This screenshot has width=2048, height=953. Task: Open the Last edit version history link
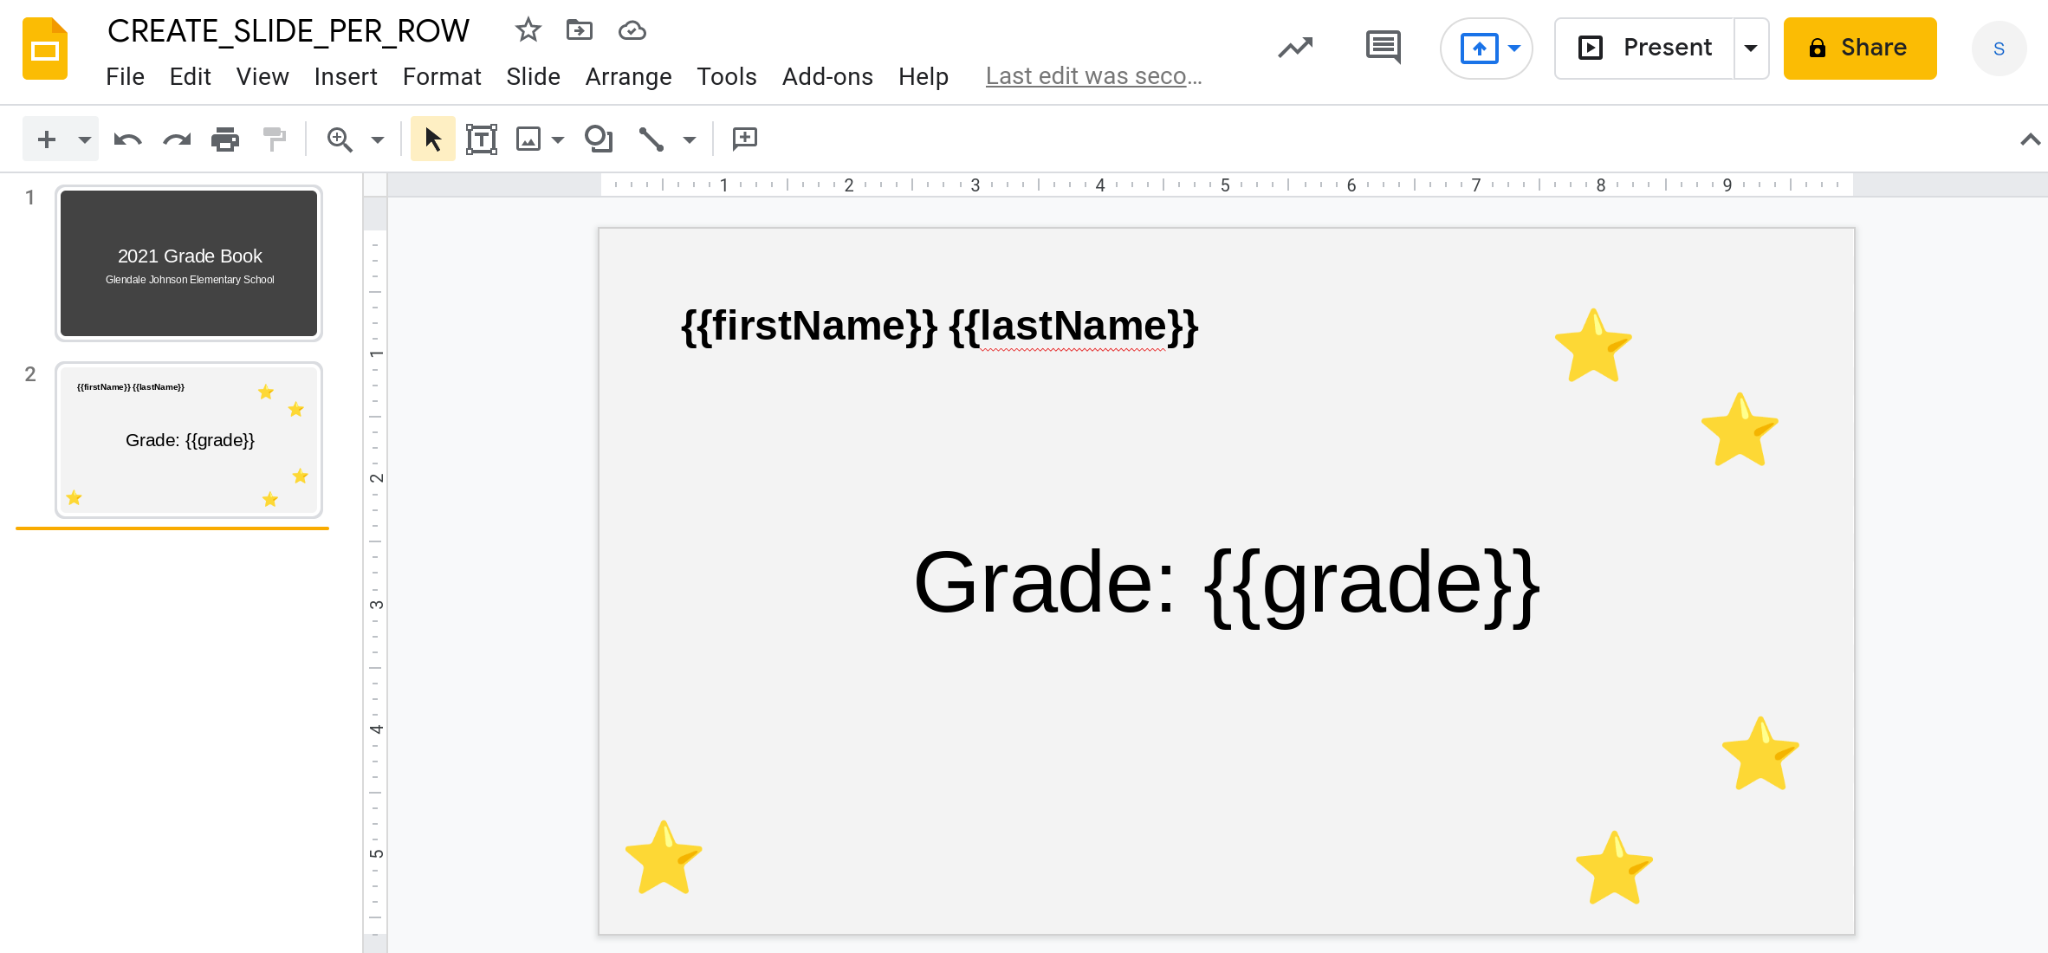pyautogui.click(x=1094, y=77)
